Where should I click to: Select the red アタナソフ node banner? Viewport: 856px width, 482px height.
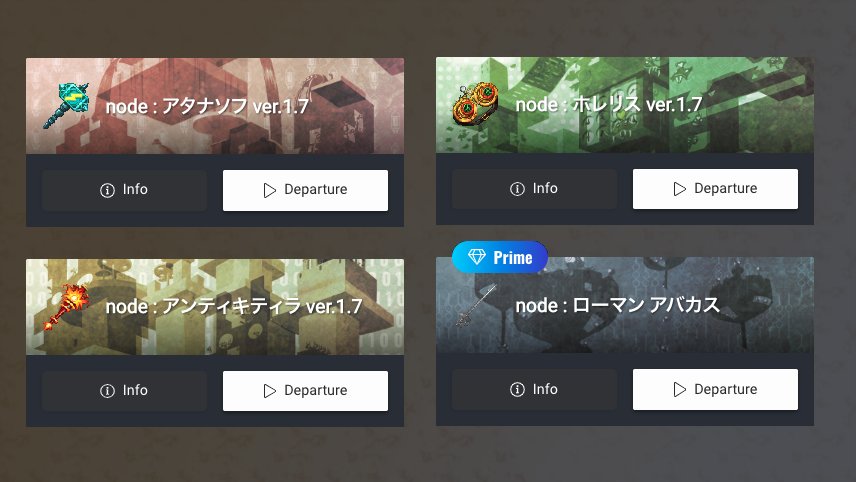[x=215, y=106]
